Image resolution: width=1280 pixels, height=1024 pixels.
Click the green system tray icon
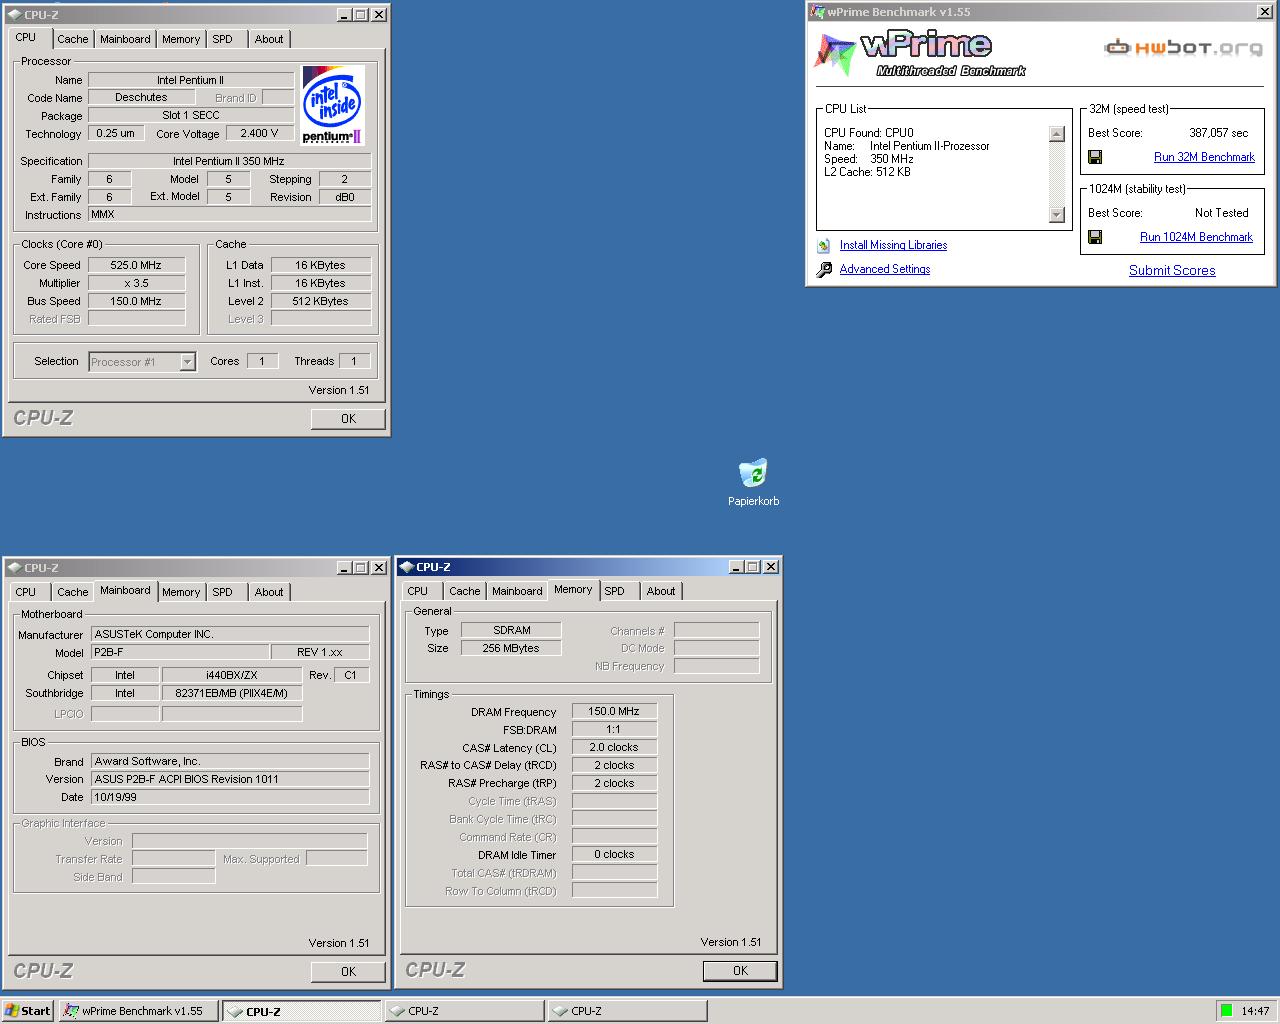(1227, 1011)
